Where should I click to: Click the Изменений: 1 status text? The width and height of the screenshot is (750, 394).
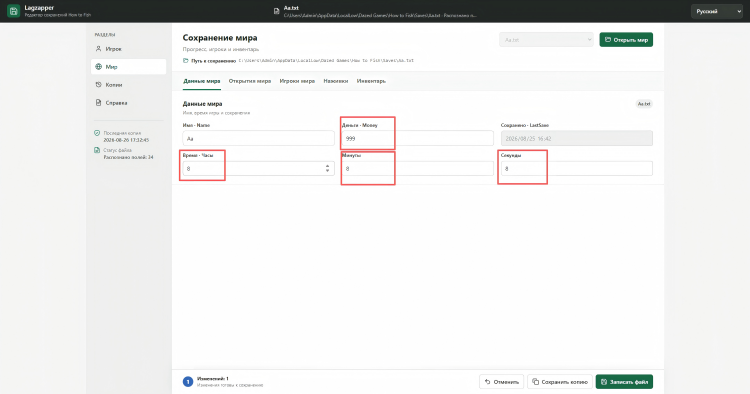click(x=213, y=378)
